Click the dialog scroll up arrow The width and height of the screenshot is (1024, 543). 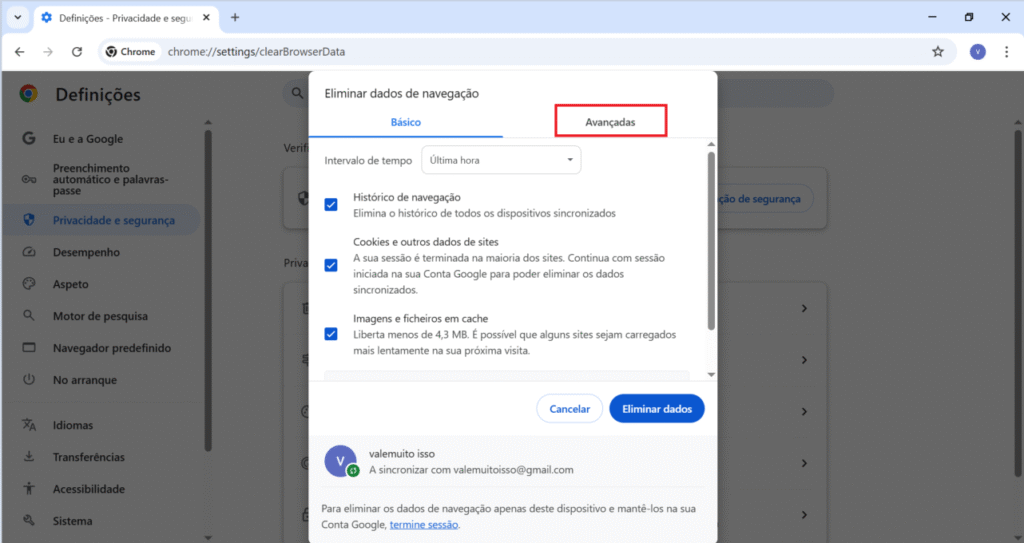(x=711, y=144)
